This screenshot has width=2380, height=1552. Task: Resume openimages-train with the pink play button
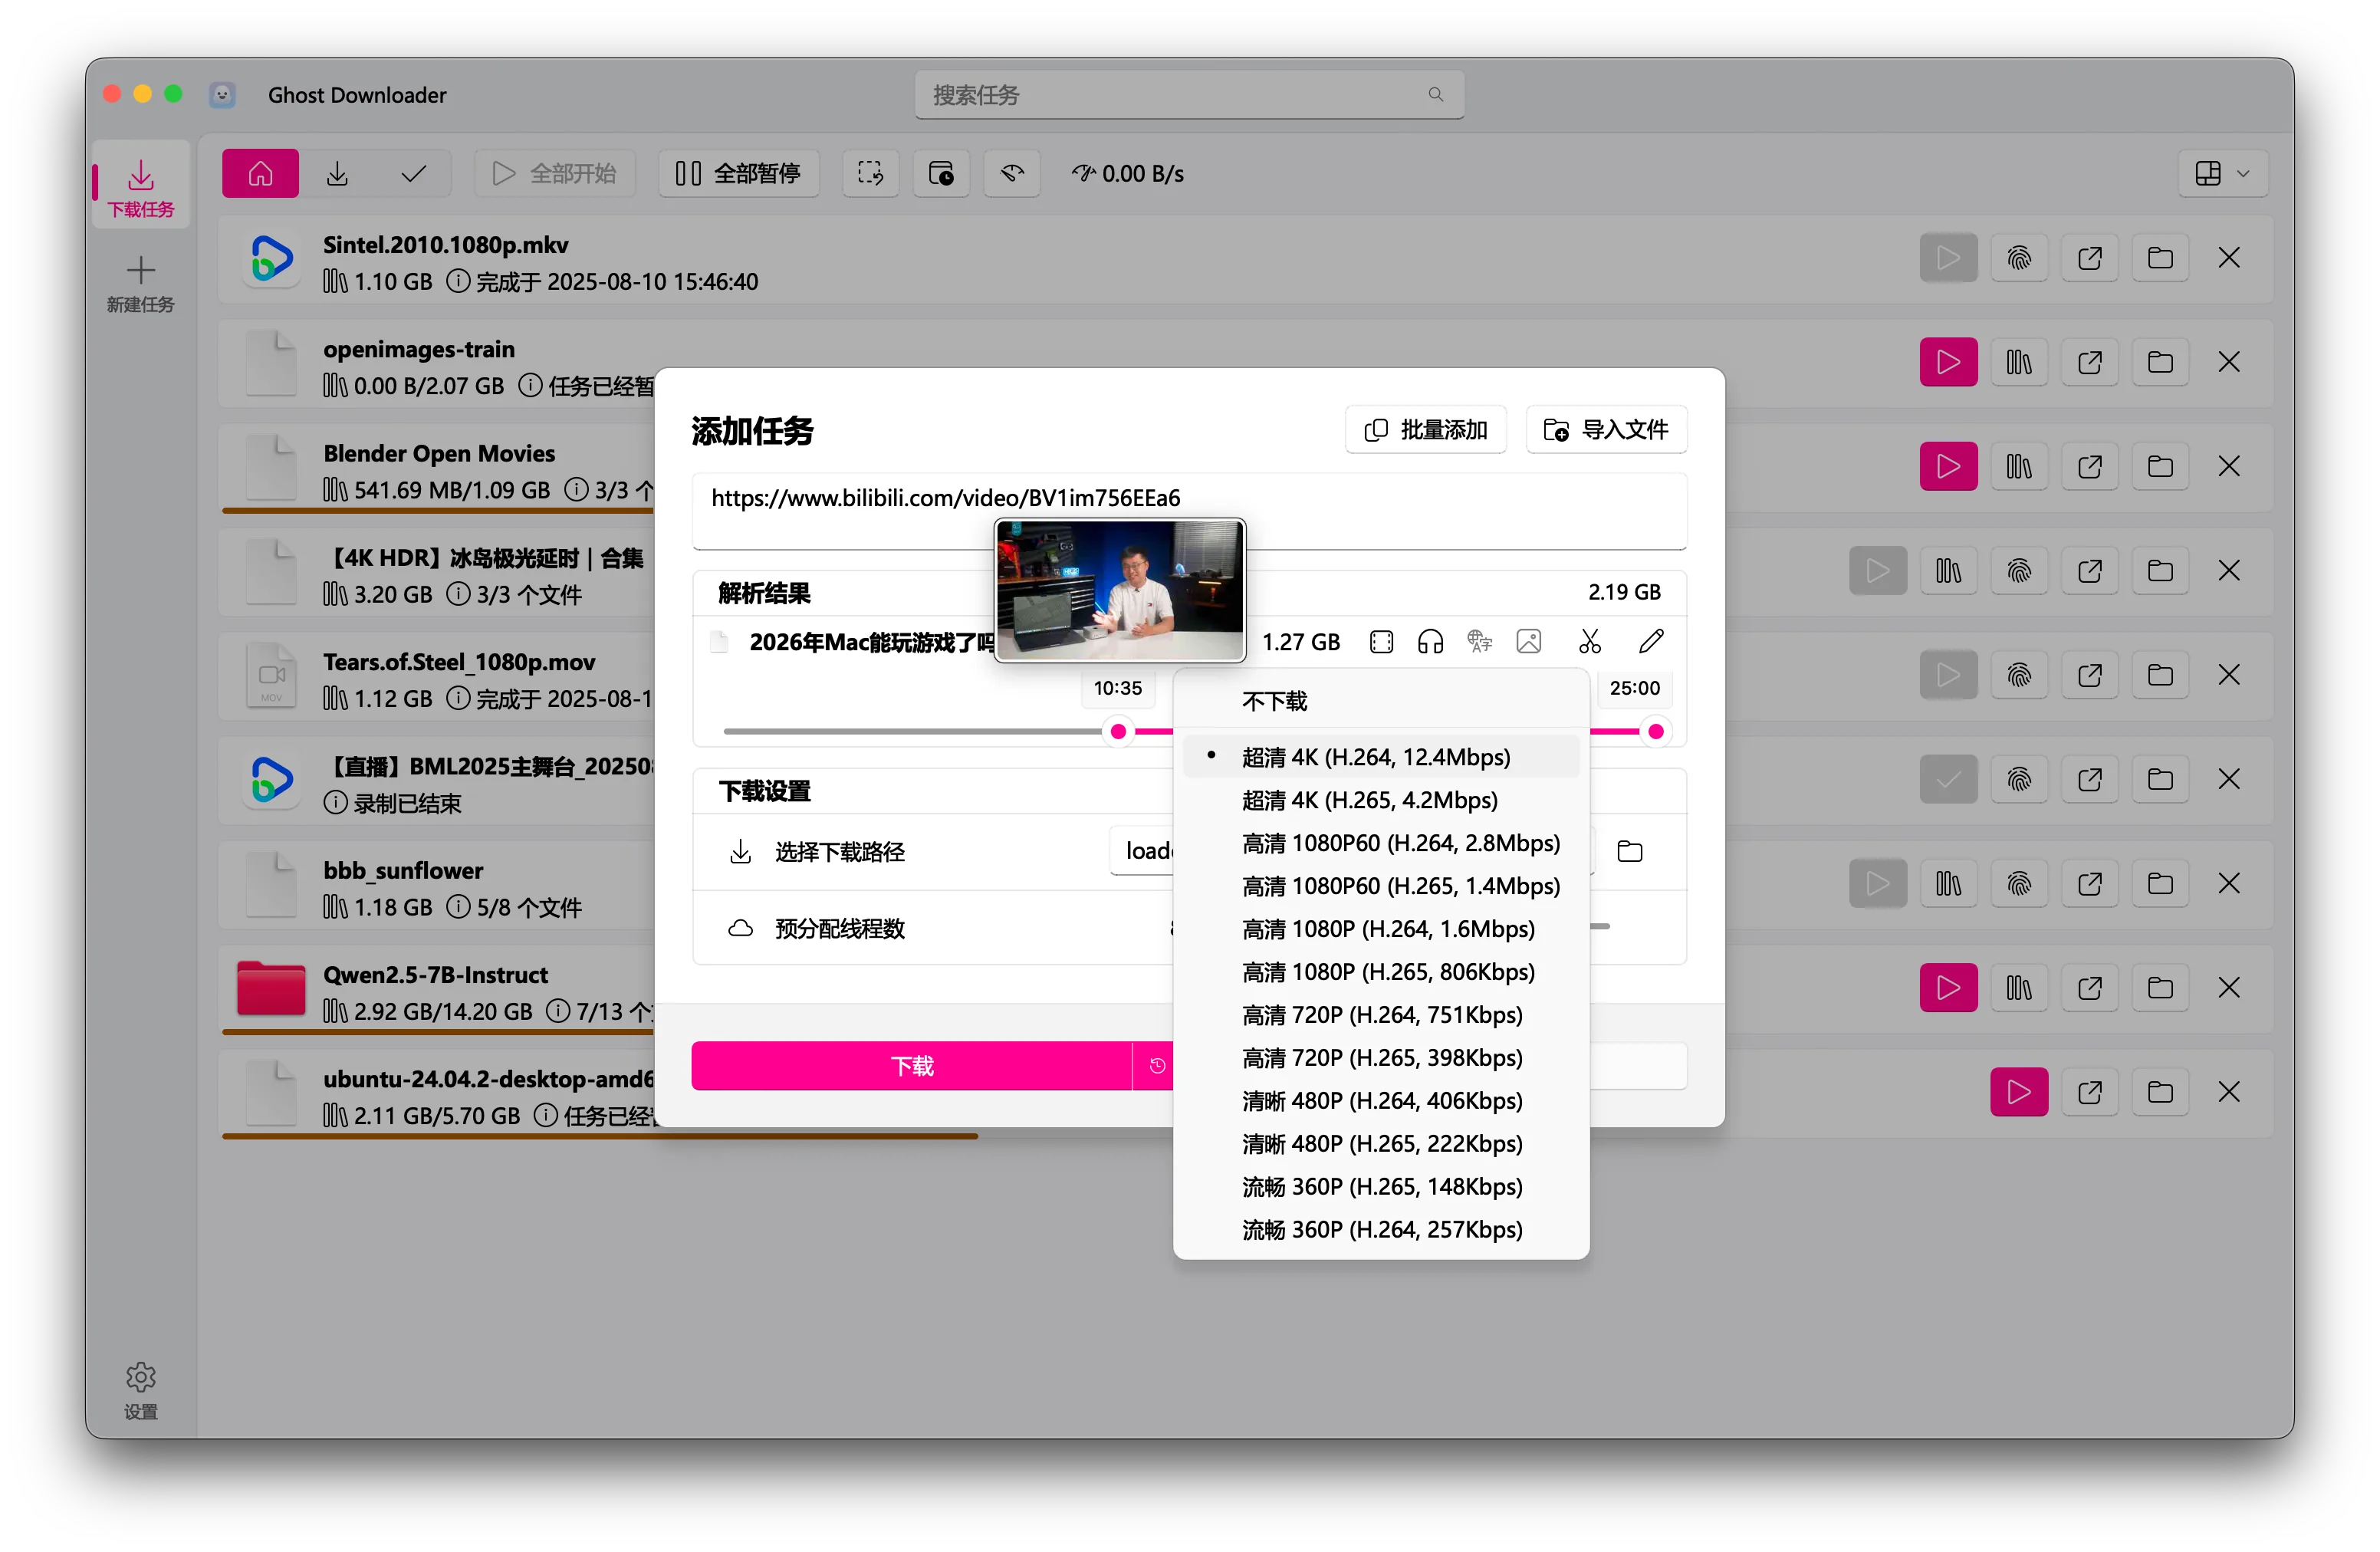click(x=1948, y=362)
